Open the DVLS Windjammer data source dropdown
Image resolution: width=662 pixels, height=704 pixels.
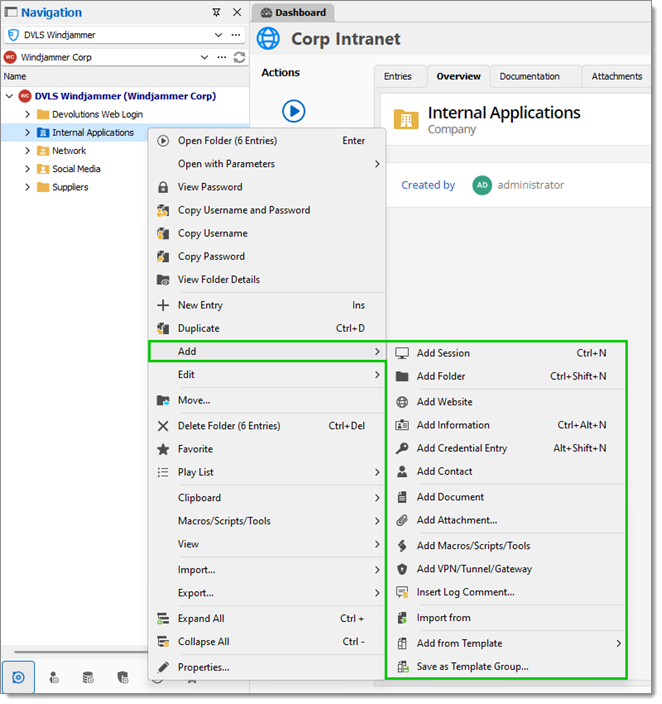point(219,35)
